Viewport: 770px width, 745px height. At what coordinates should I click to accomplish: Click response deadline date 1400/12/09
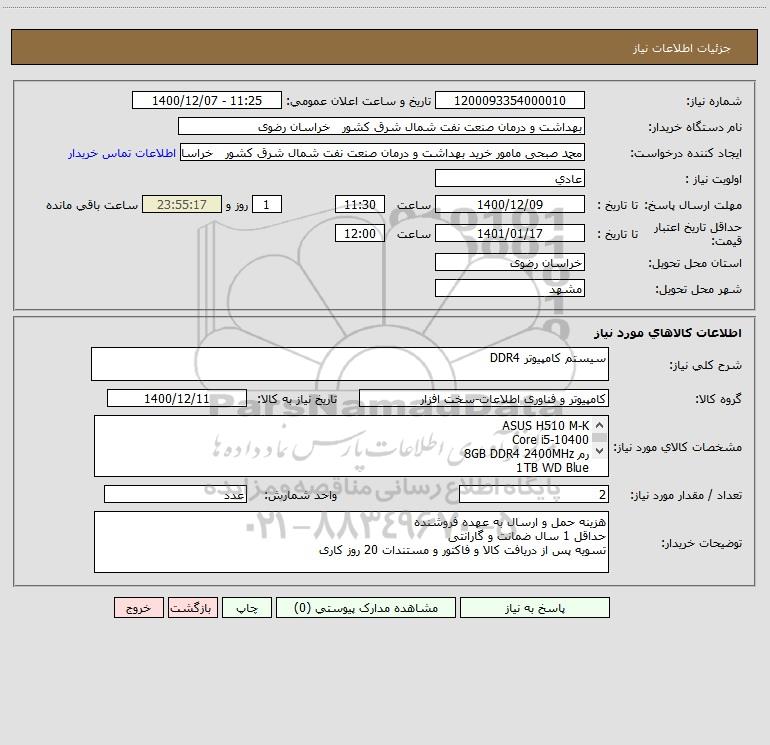[510, 204]
